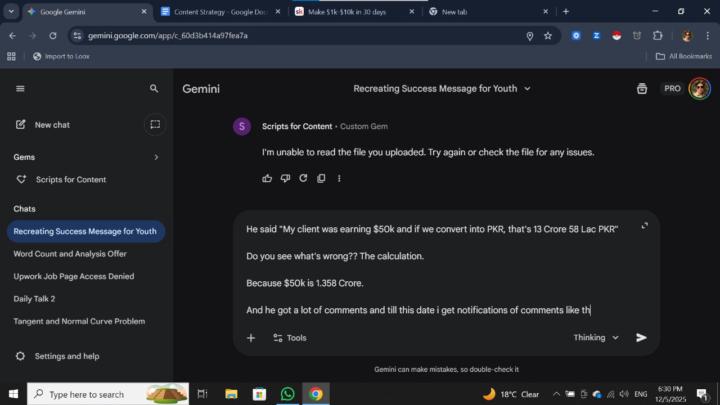Click the thumbs up icon on response
Viewport: 720px width, 405px height.
pos(267,178)
